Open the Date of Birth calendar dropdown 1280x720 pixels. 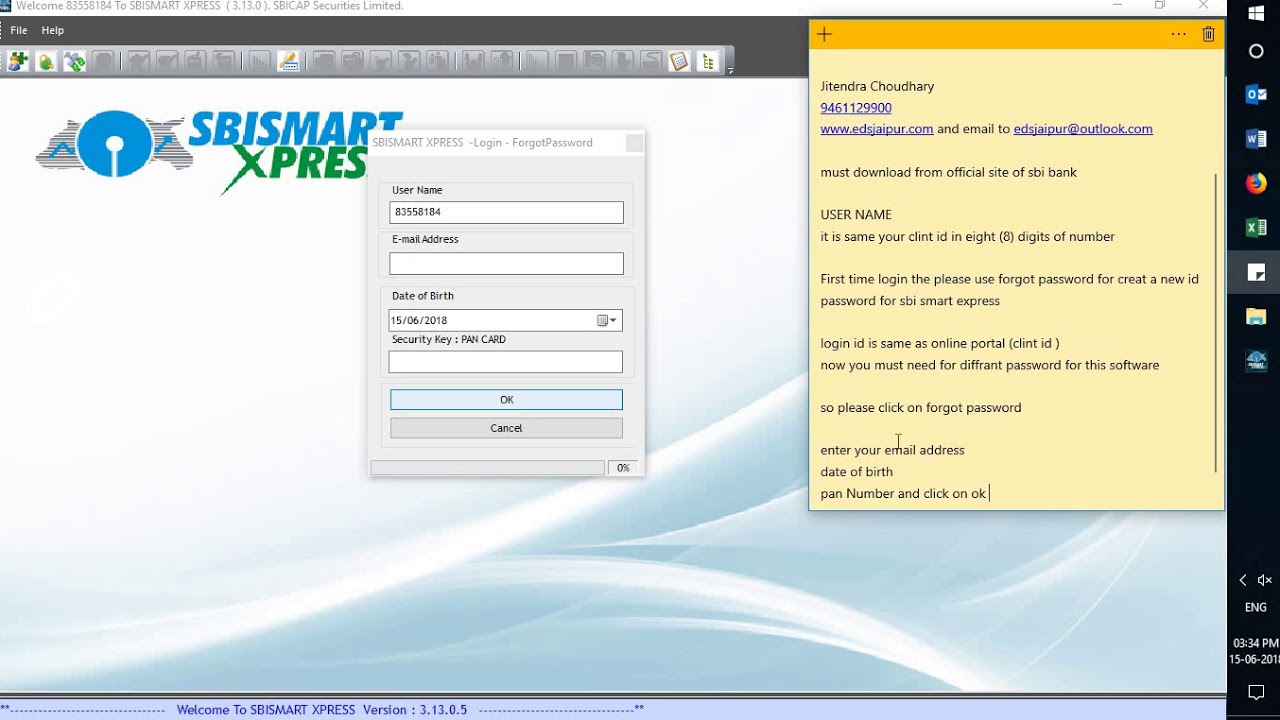608,320
